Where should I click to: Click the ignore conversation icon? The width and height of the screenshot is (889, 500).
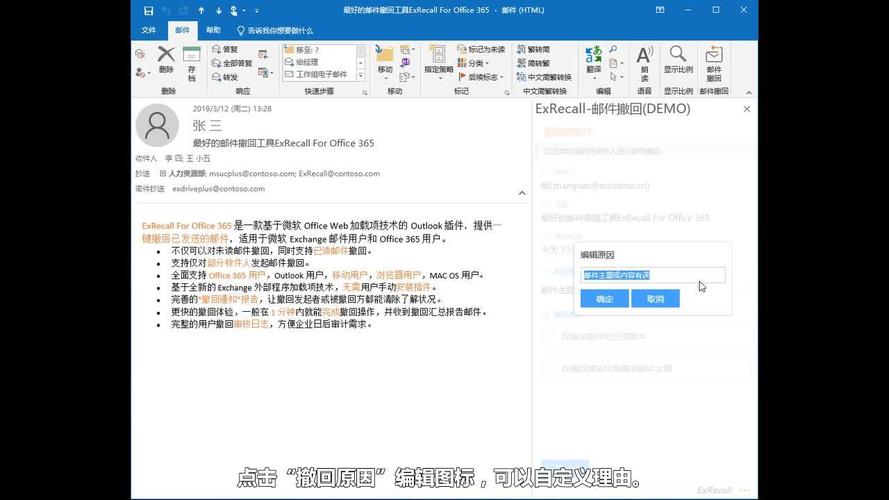[141, 54]
